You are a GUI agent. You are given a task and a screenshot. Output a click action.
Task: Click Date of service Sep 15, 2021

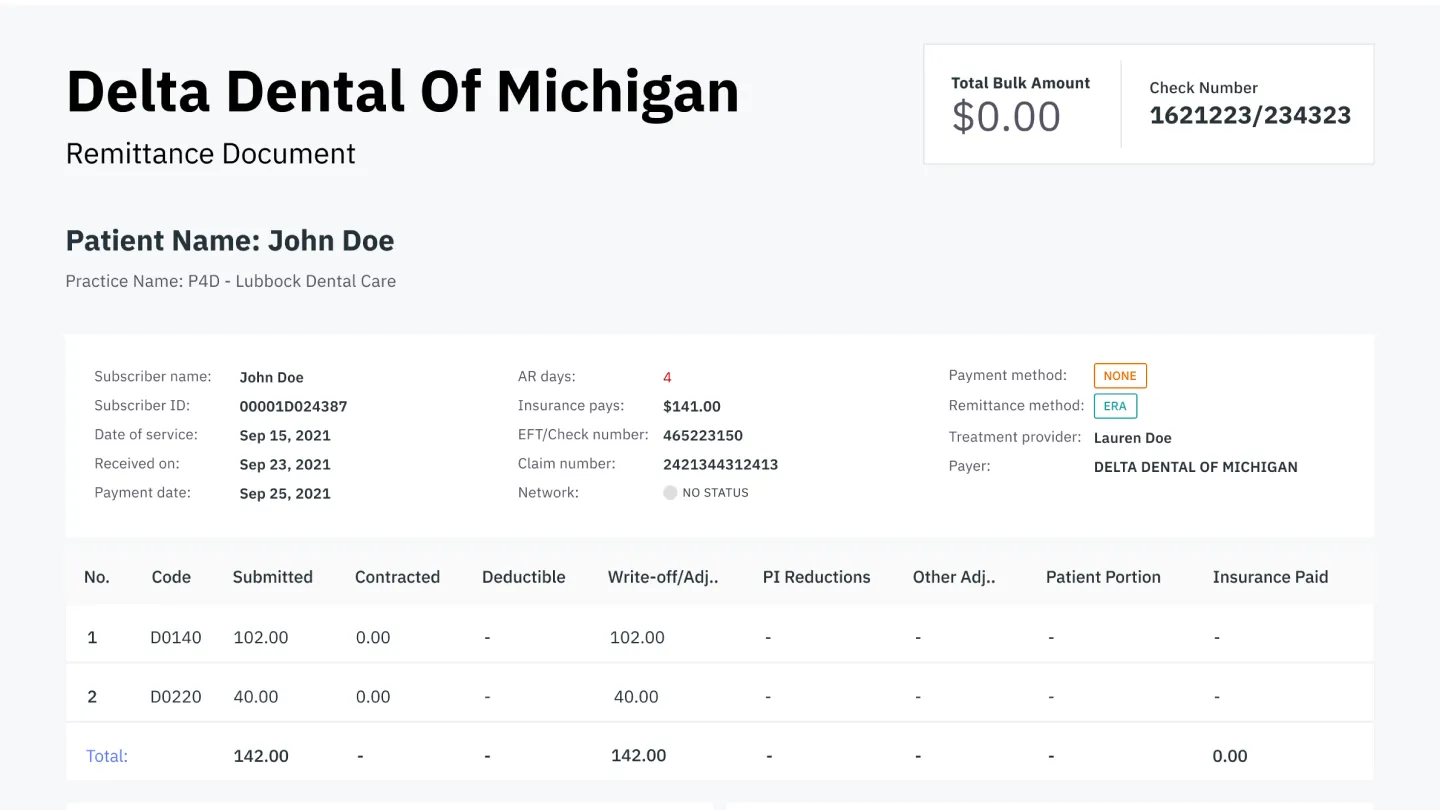click(x=285, y=435)
